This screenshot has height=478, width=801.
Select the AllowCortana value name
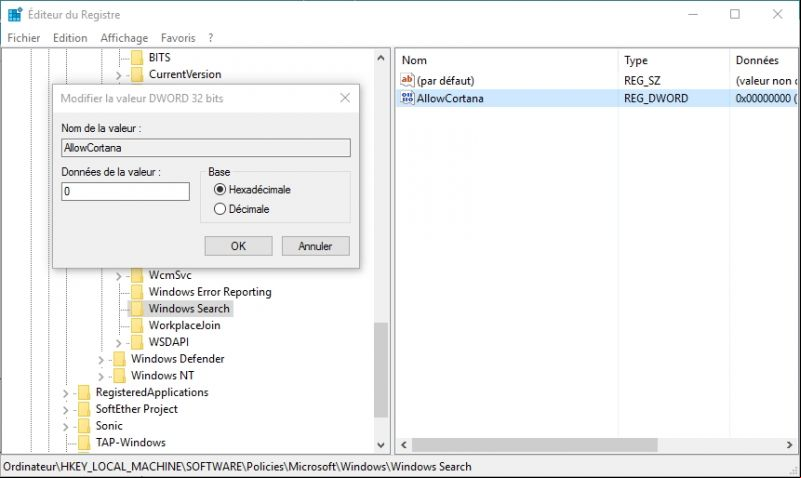[450, 98]
